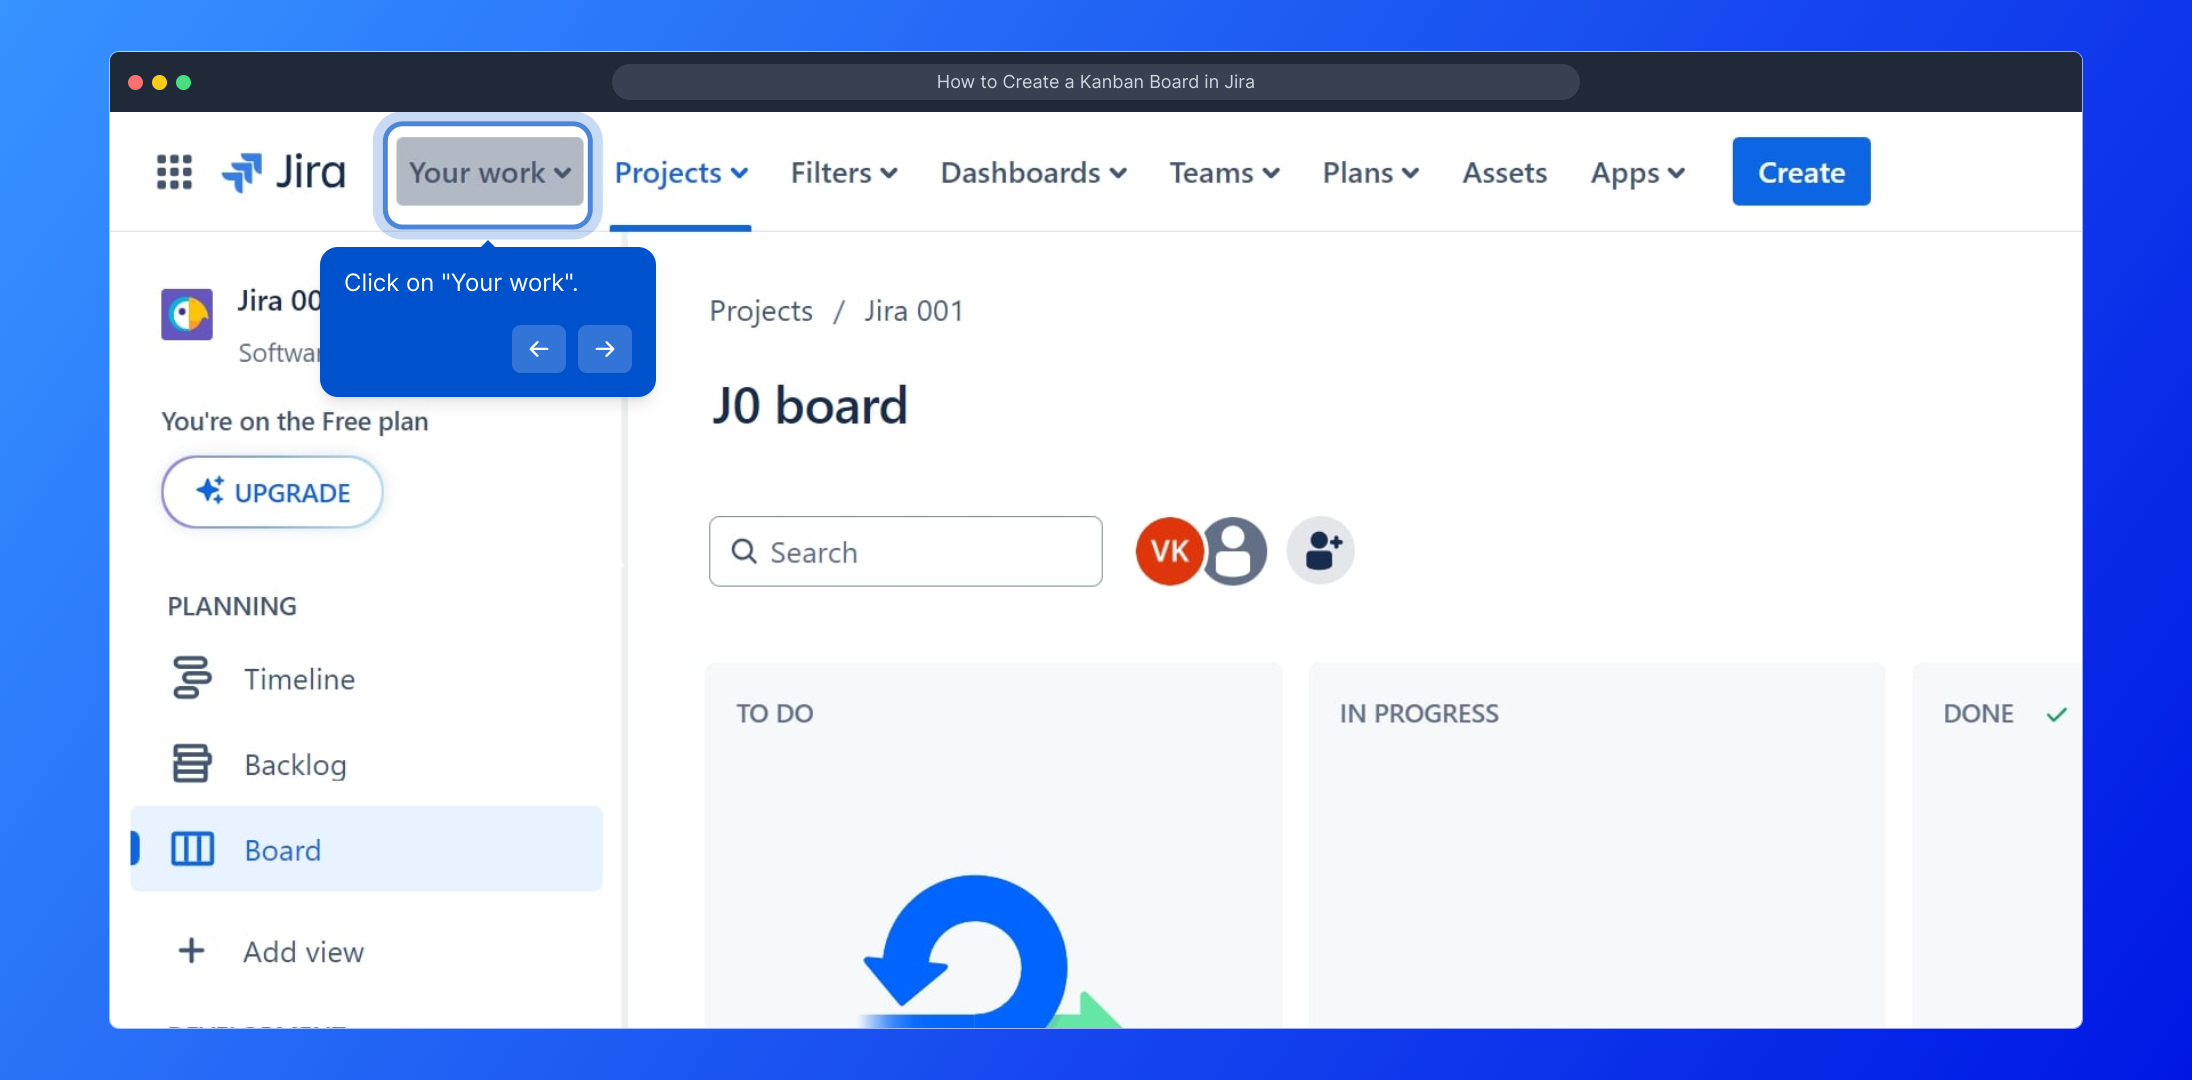
Task: Expand the Dashboards dropdown menu
Action: tap(1033, 172)
